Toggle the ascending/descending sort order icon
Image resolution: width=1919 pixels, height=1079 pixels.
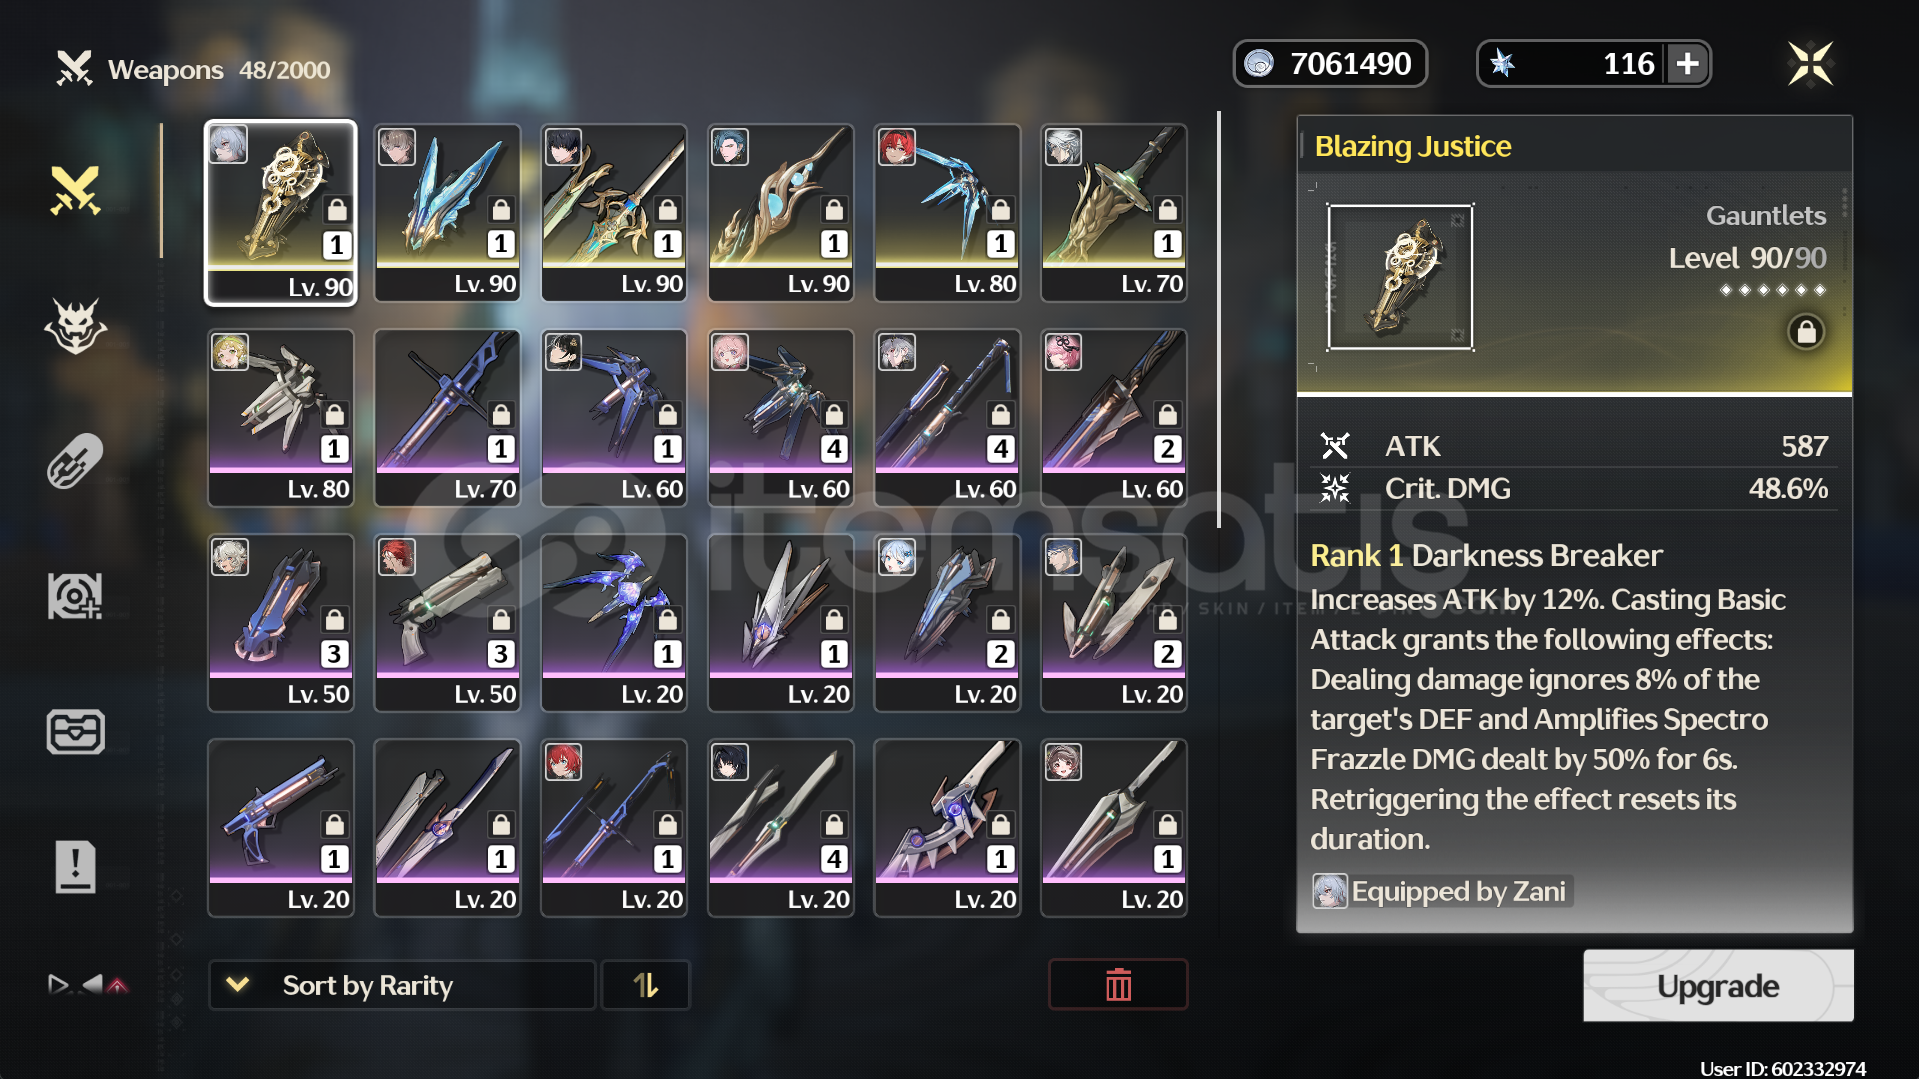[x=646, y=985]
